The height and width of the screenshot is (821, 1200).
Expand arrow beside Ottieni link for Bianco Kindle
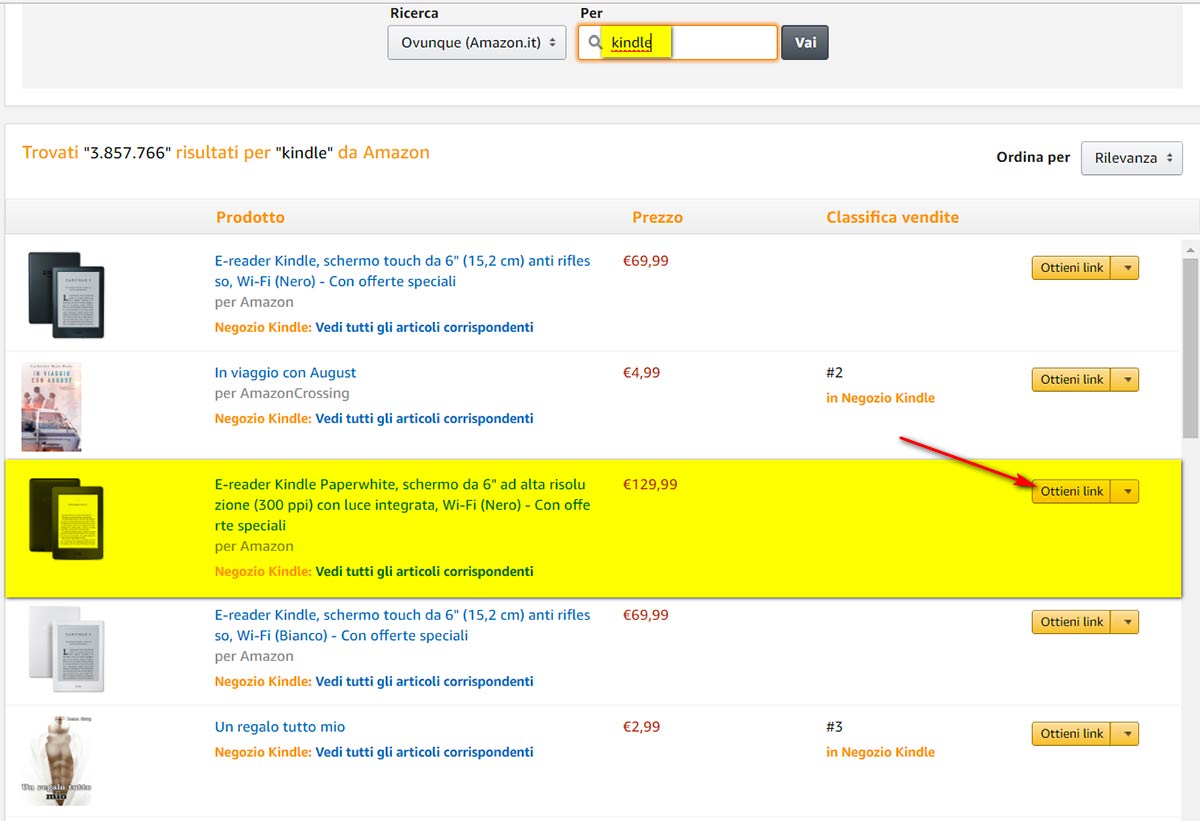[x=1126, y=622]
